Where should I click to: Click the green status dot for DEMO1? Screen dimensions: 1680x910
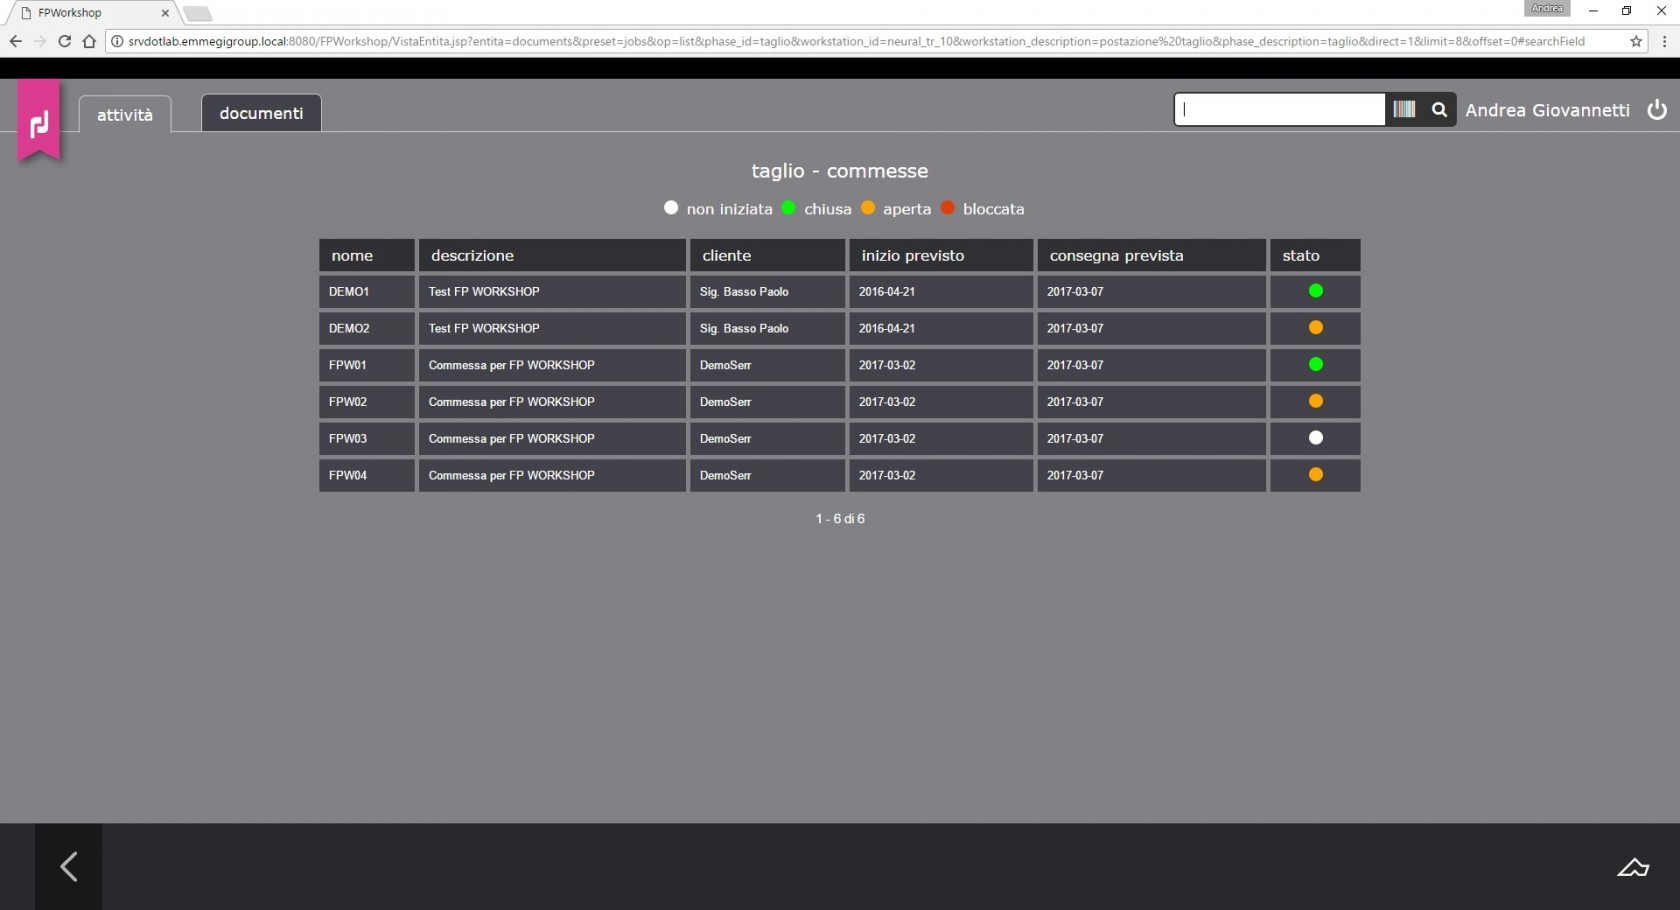click(1315, 291)
